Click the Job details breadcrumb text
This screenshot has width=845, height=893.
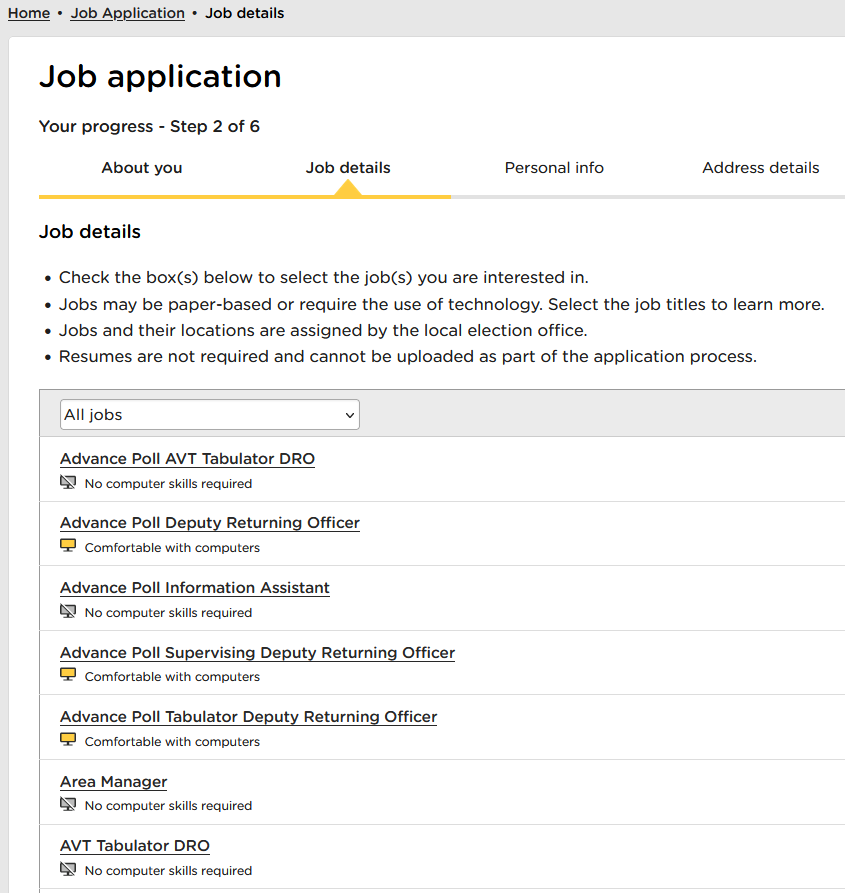click(x=245, y=13)
